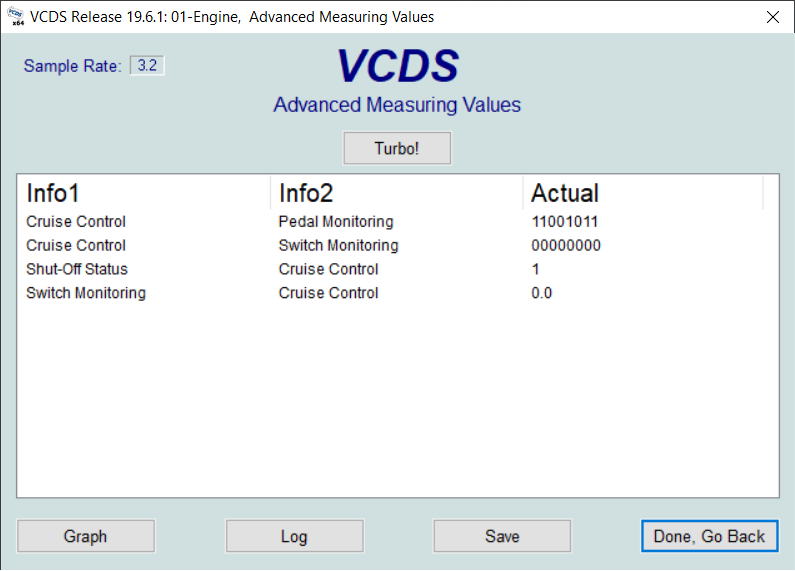Viewport: 795px width, 571px height.
Task: Click the Cruise Control cell in the 0.0 row
Action: pos(329,293)
